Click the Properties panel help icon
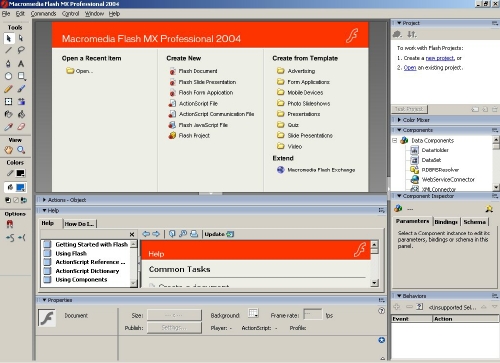Screen dimensions: 500x363 tap(382, 311)
